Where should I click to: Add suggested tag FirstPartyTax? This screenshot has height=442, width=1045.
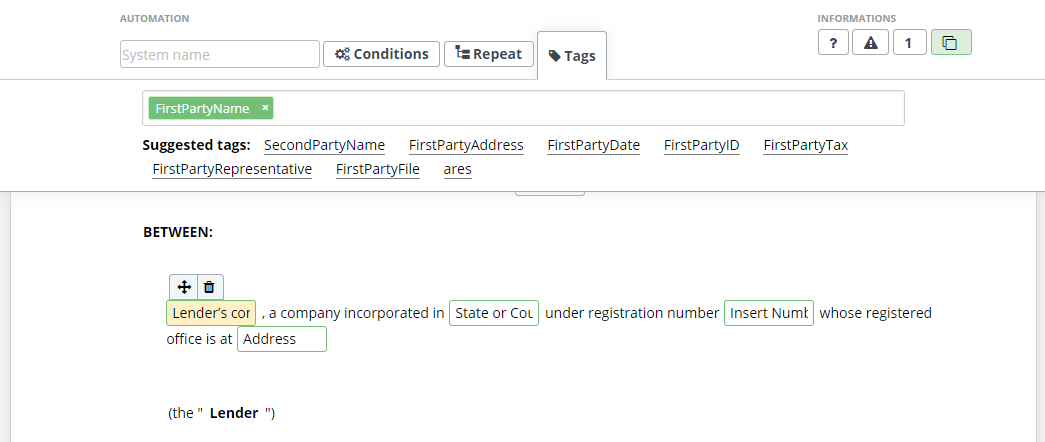coord(806,145)
